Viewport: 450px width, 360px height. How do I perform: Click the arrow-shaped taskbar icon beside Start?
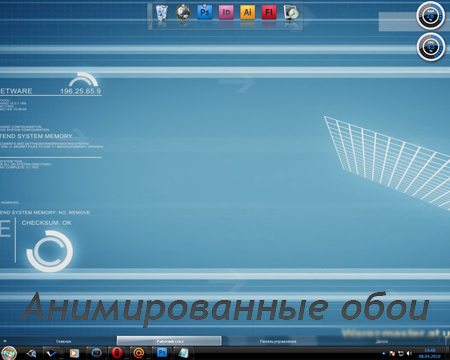pos(31,353)
